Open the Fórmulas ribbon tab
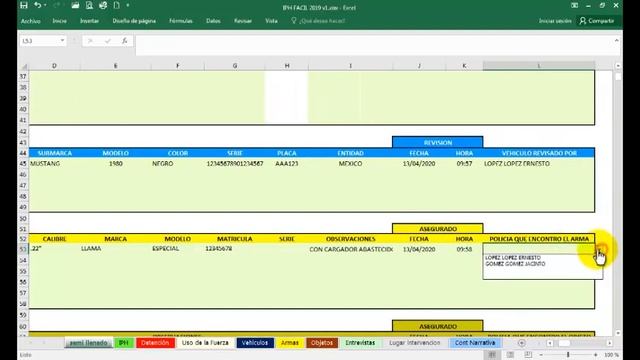640x360 pixels. click(x=181, y=21)
